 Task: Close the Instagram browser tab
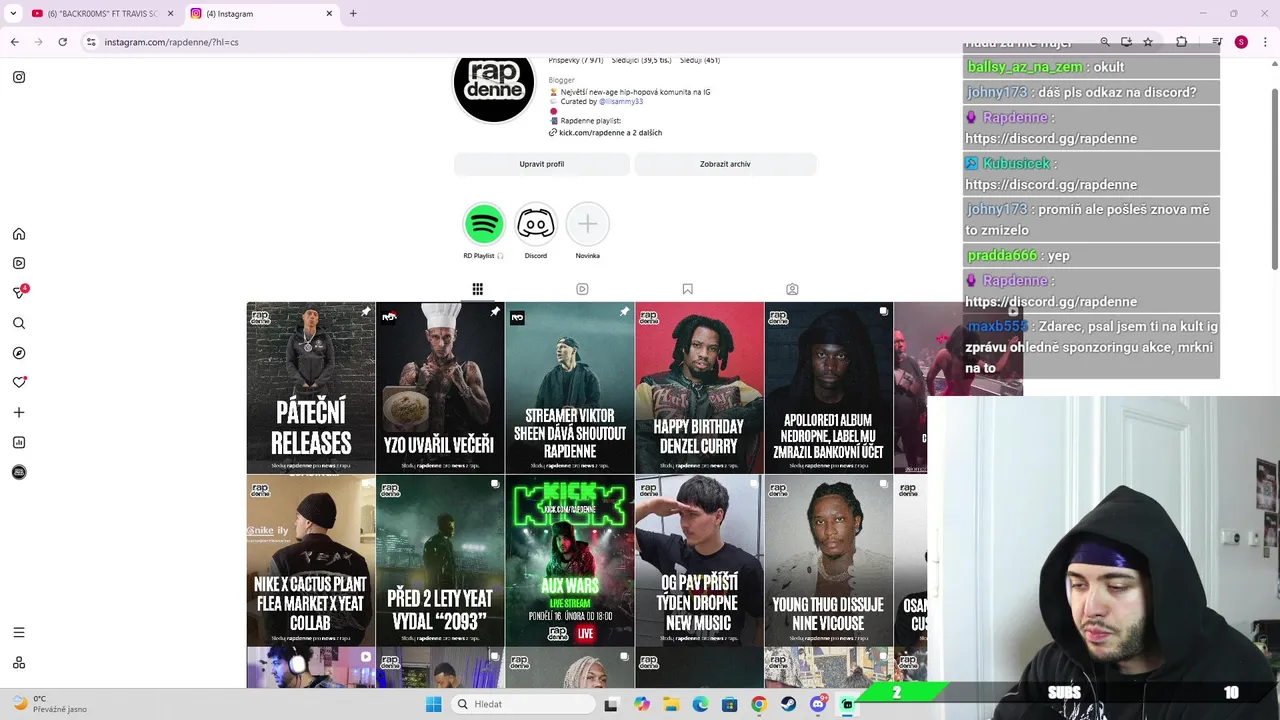pyautogui.click(x=329, y=13)
